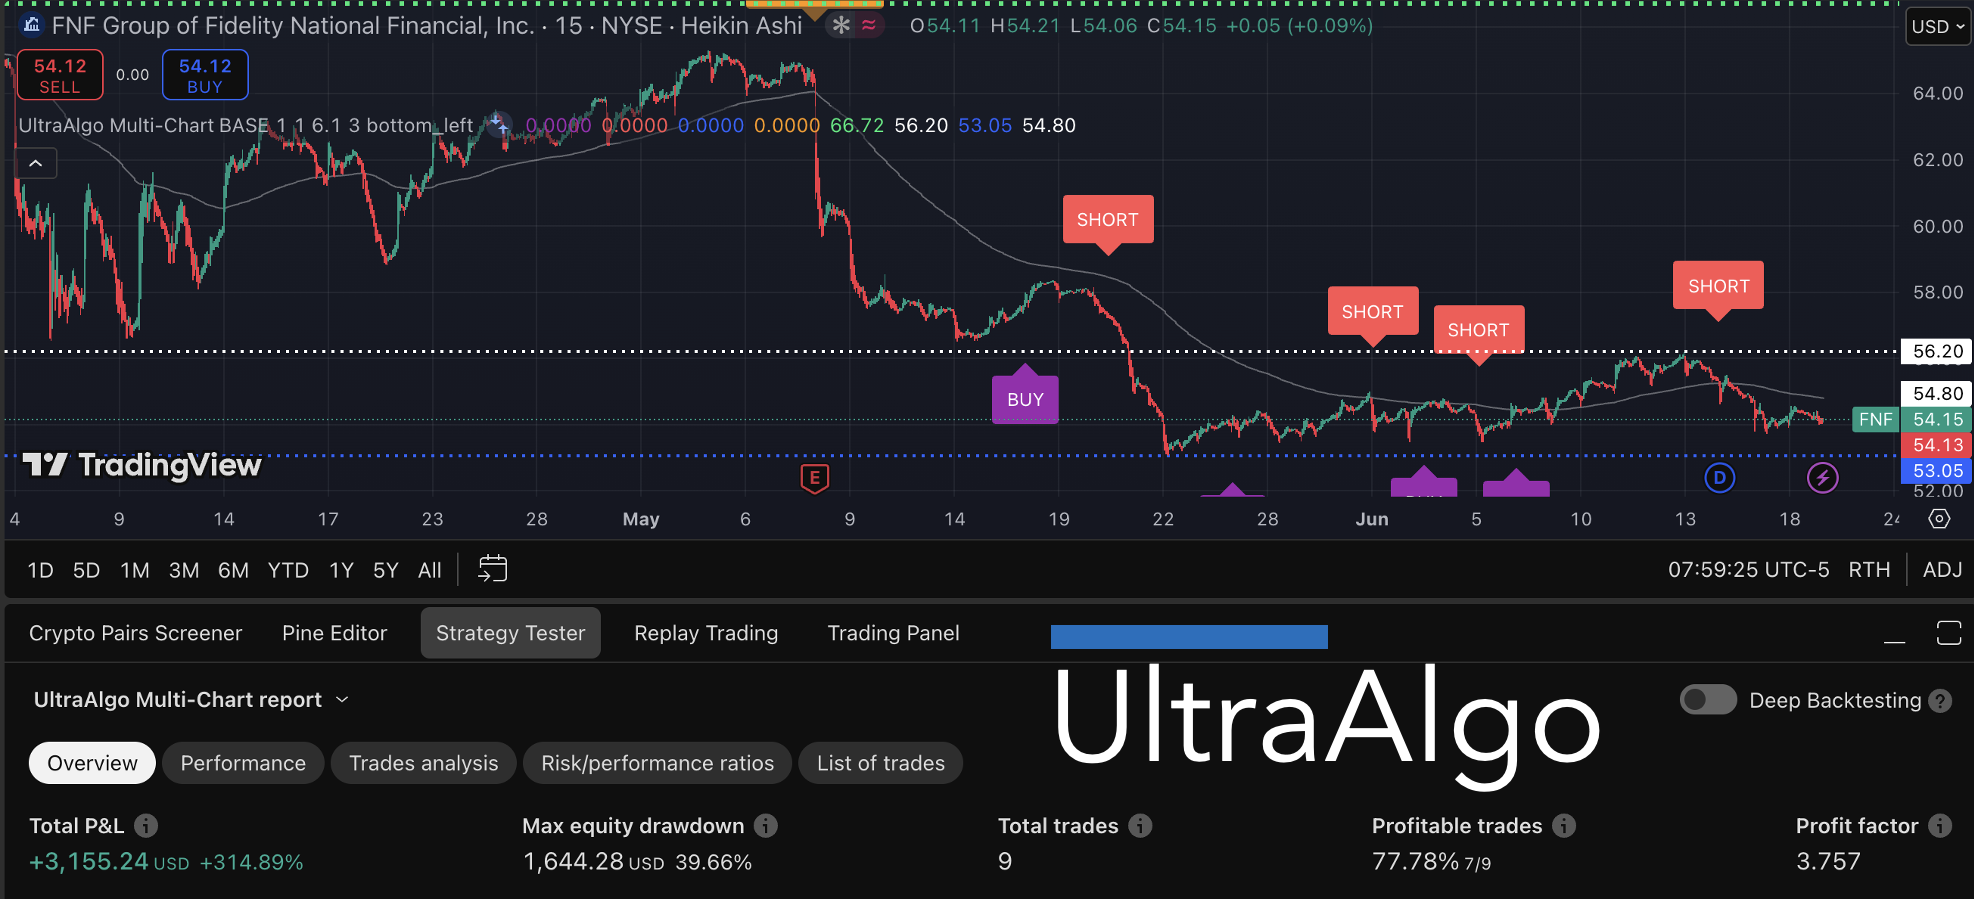The height and width of the screenshot is (900, 1974).
Task: Set chart range to 3M
Action: pos(184,570)
